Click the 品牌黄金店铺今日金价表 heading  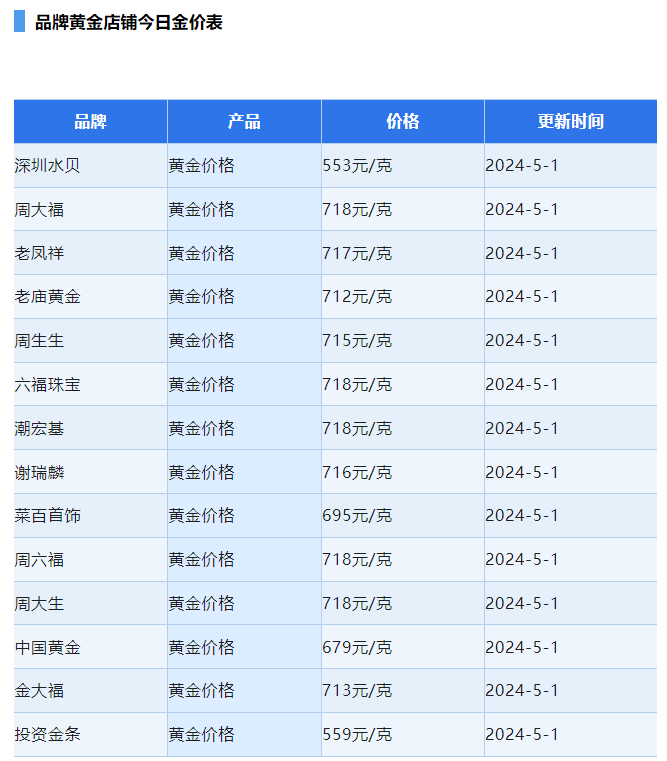128,22
